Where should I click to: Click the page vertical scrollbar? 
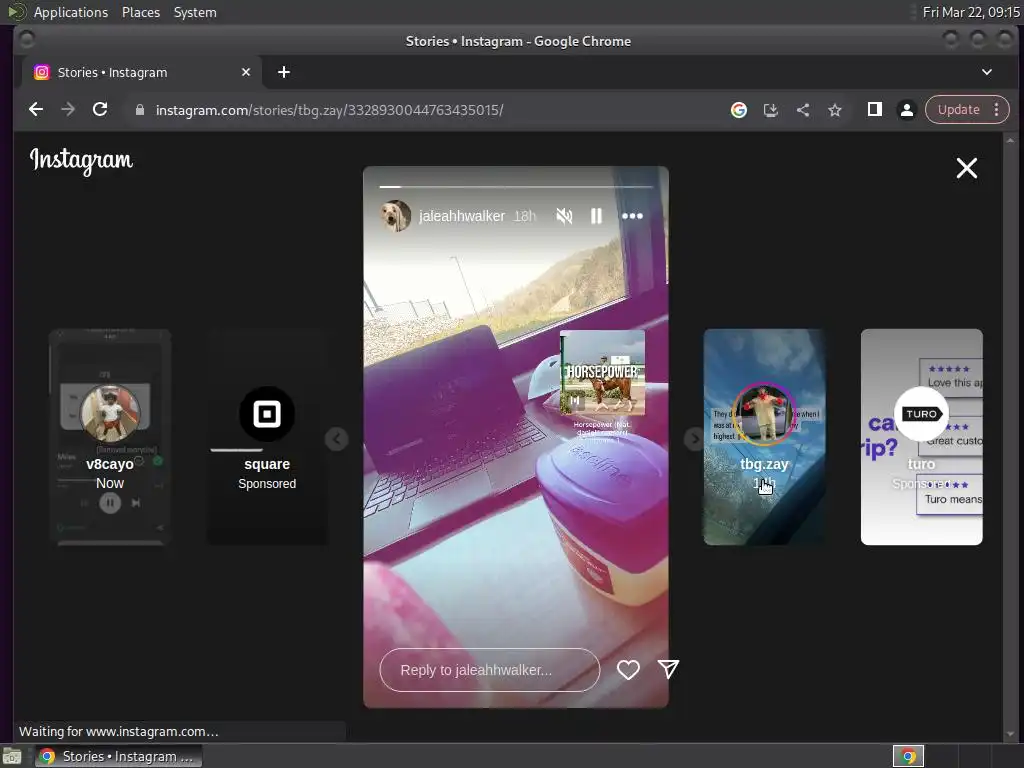(x=1010, y=436)
